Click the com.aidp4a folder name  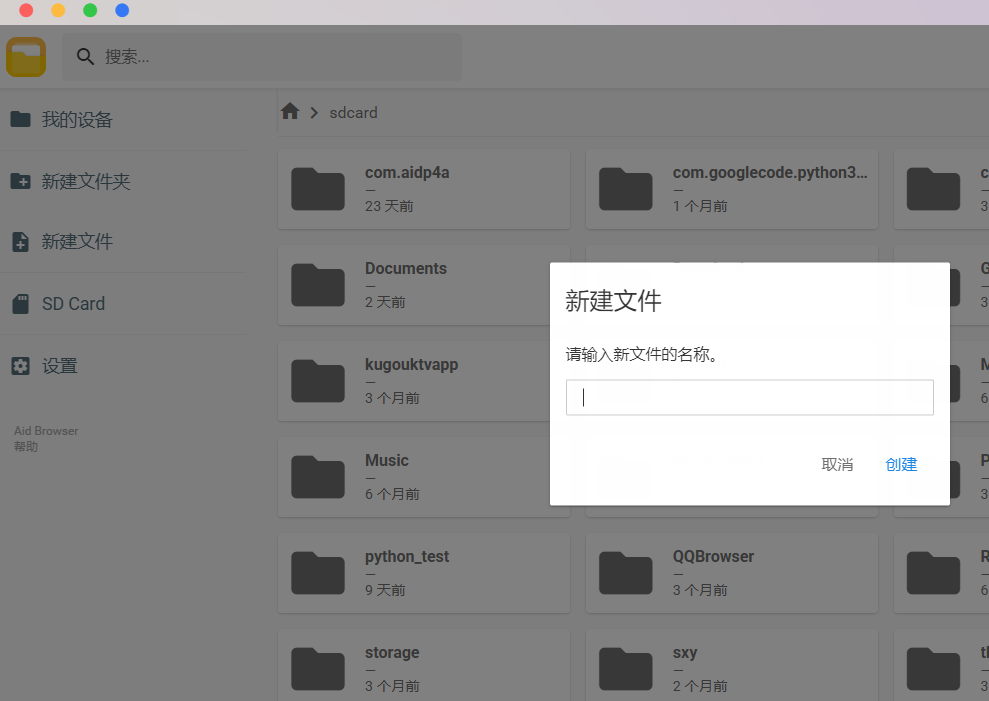point(407,172)
